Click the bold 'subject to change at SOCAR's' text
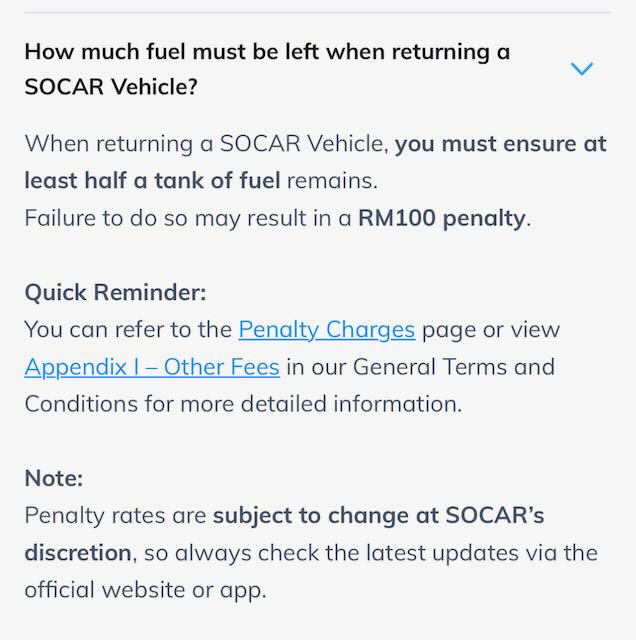The image size is (636, 640). tap(378, 516)
